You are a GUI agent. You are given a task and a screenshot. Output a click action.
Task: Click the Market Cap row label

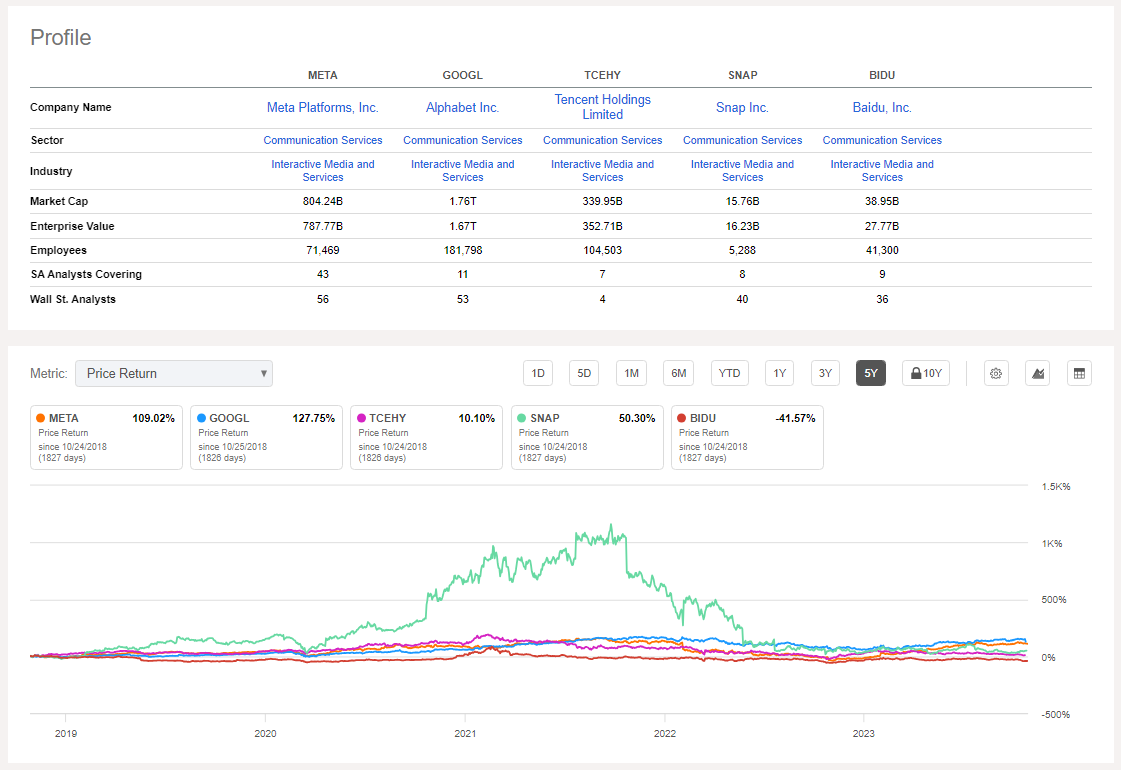59,202
